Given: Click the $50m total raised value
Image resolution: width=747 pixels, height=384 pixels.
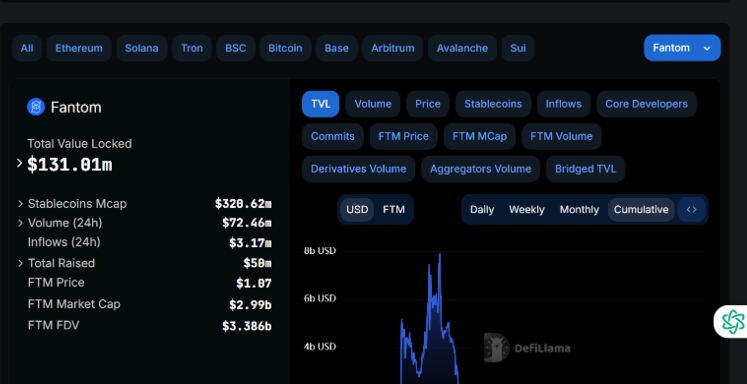Looking at the screenshot, I should click(257, 263).
